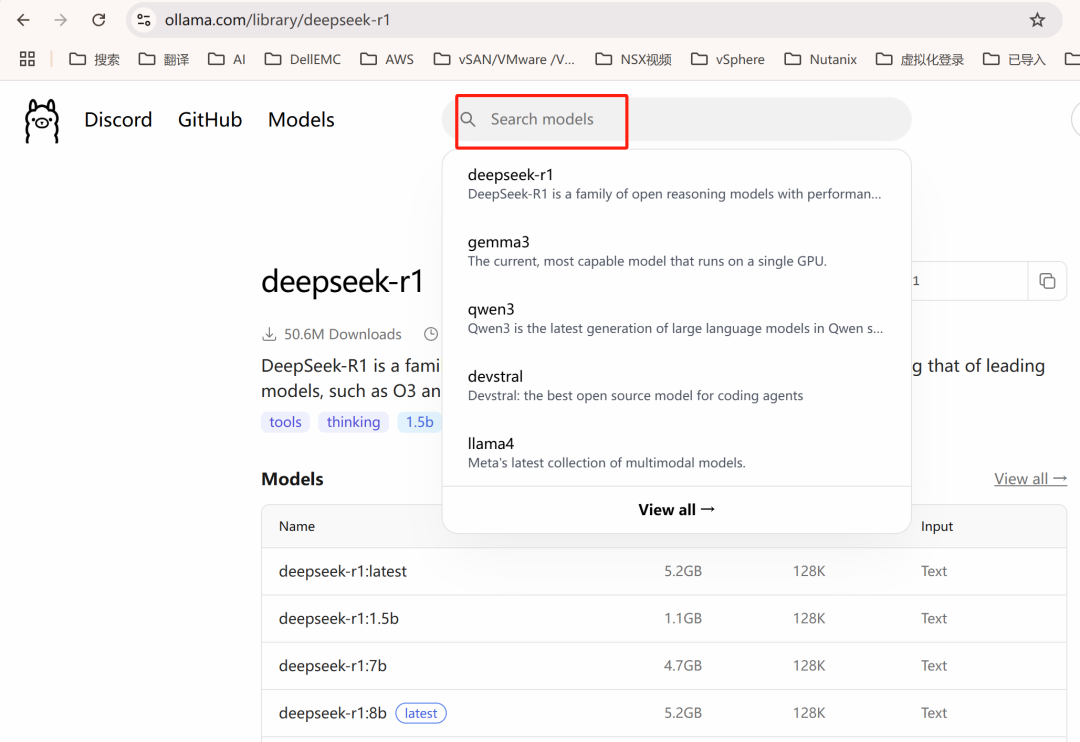Open the Nutanix bookmark folder

point(820,59)
